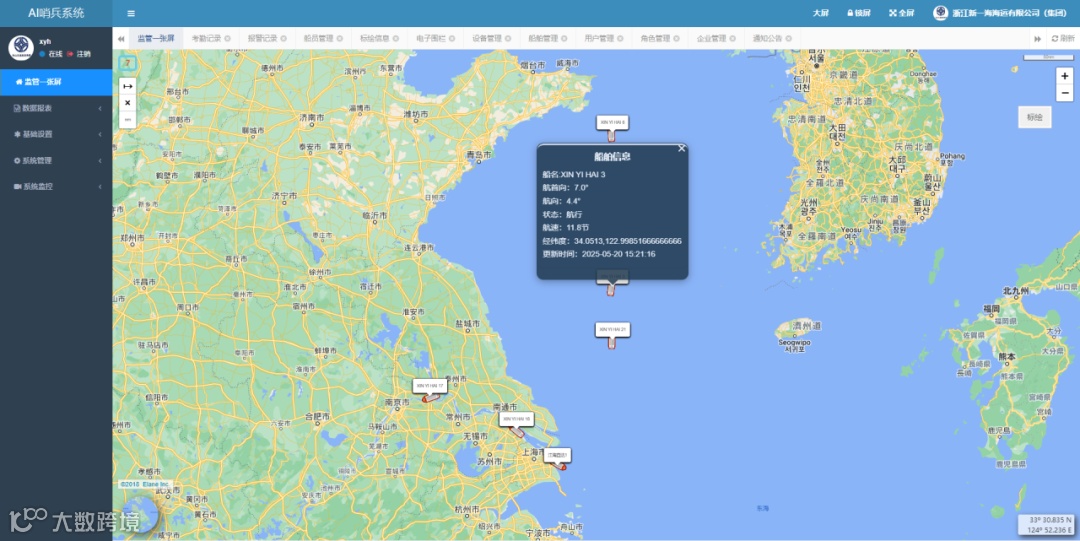Screen dimensions: 1080x541
Task: Expand the 系统监控 sidebar menu
Action: (x=56, y=187)
